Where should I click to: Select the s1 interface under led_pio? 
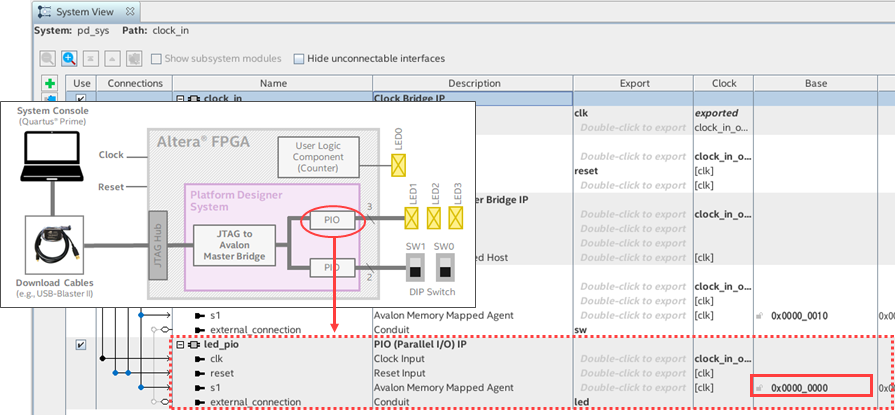point(215,387)
